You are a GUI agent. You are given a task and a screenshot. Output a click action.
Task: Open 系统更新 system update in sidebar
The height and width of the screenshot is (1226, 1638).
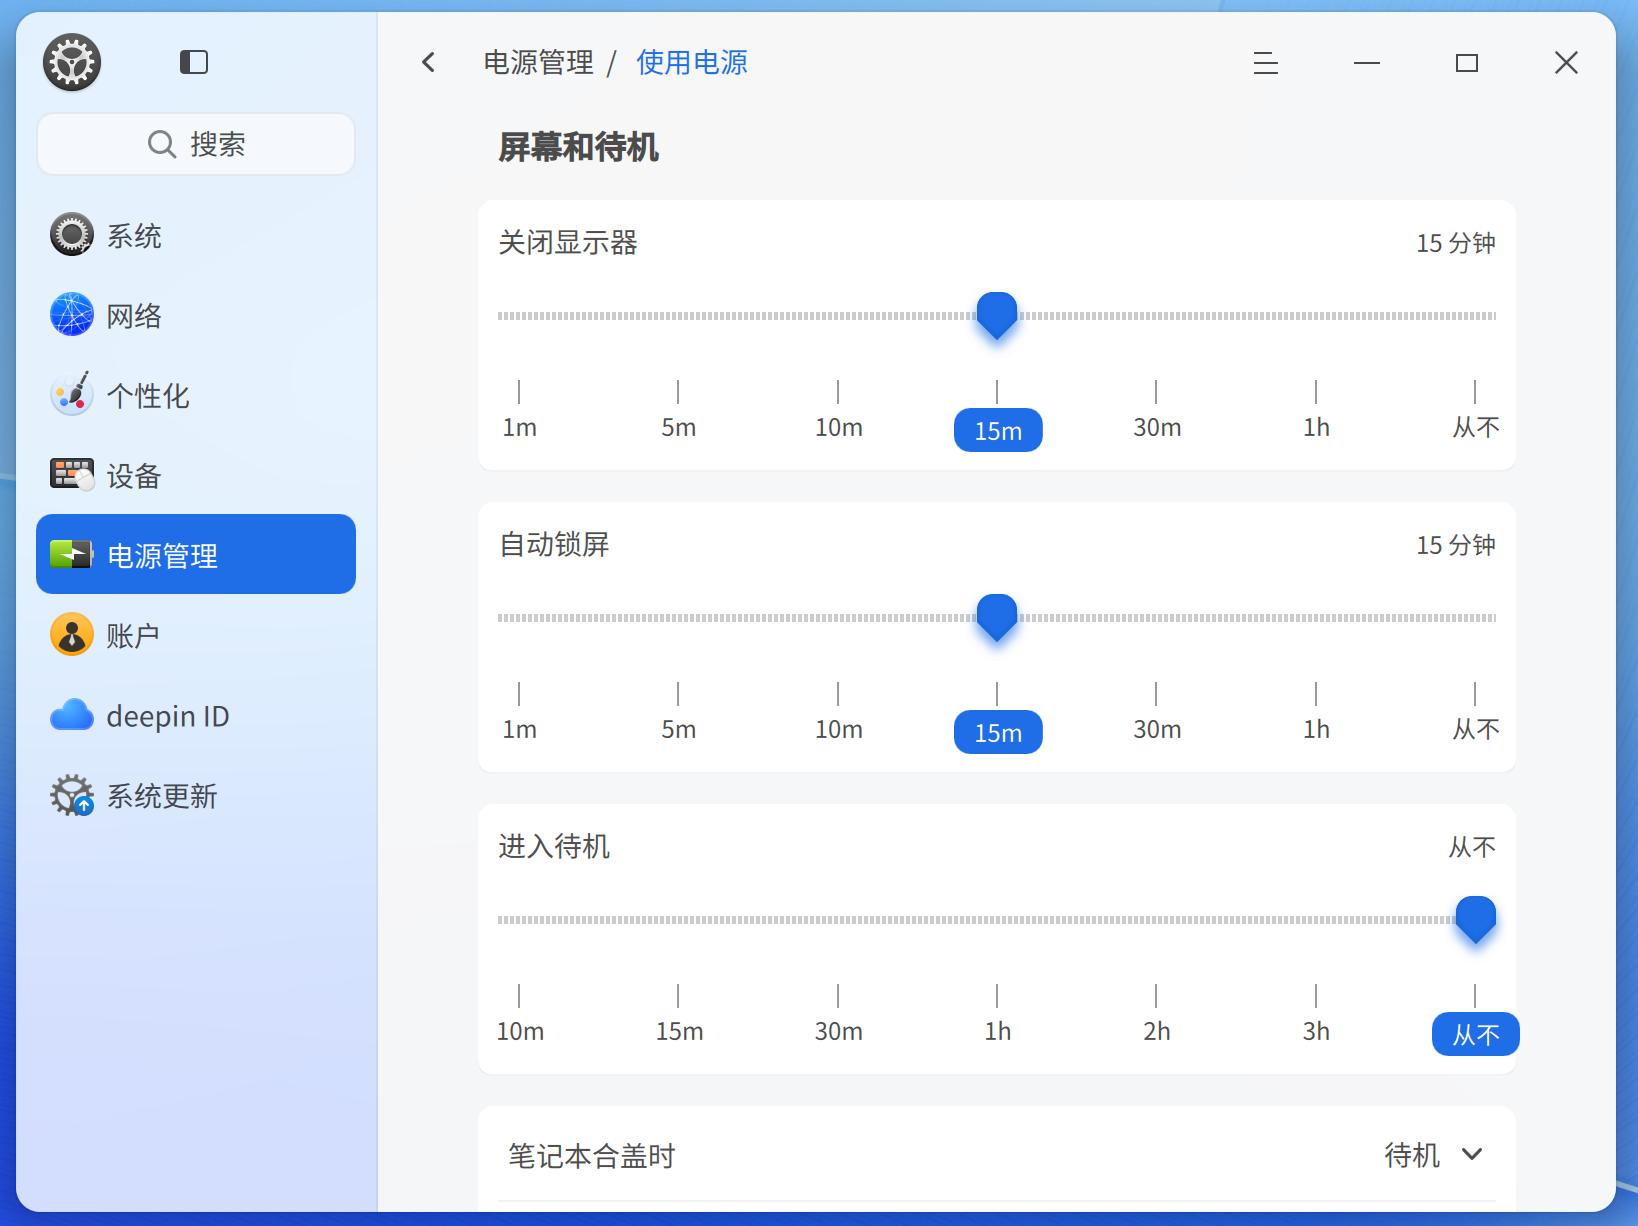[x=196, y=795]
